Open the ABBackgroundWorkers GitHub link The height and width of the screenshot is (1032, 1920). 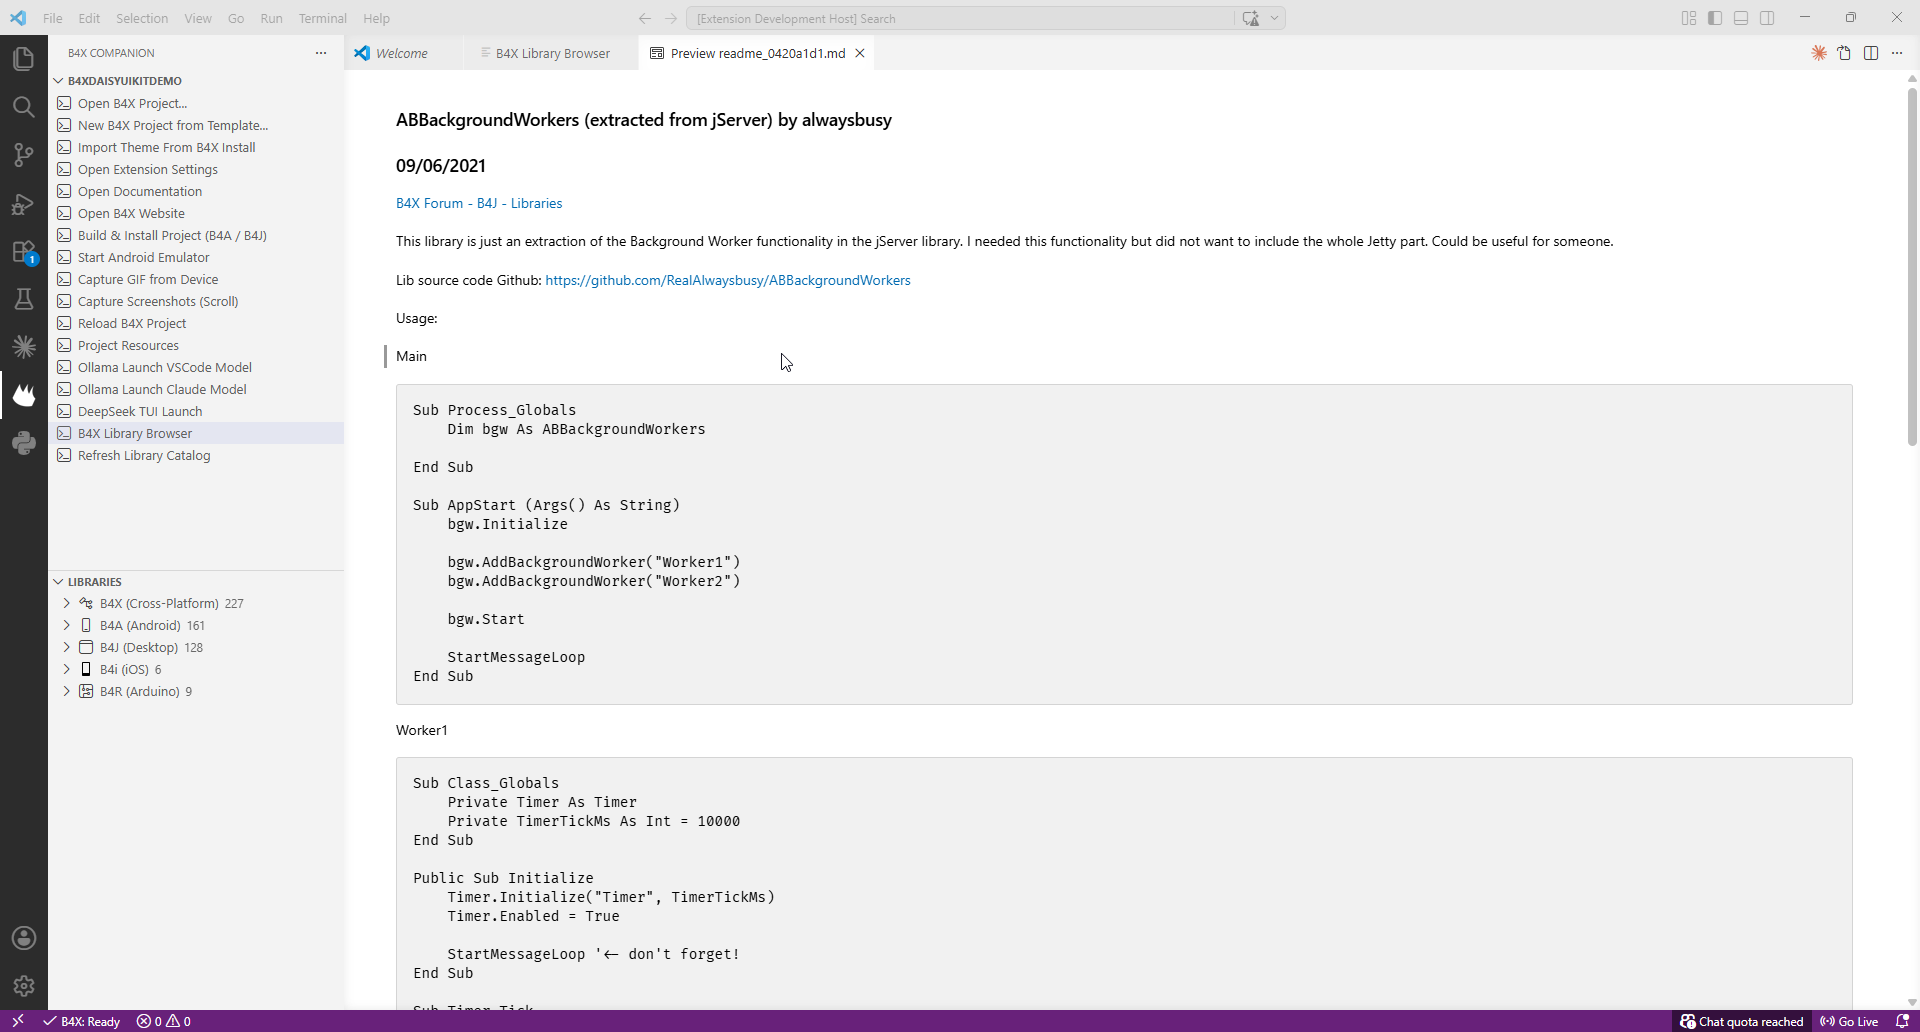click(728, 280)
